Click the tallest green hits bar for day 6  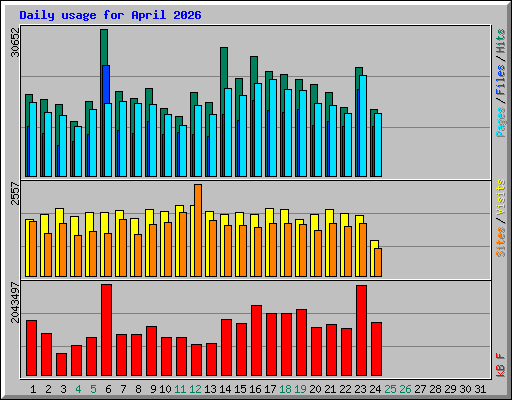pyautogui.click(x=104, y=47)
